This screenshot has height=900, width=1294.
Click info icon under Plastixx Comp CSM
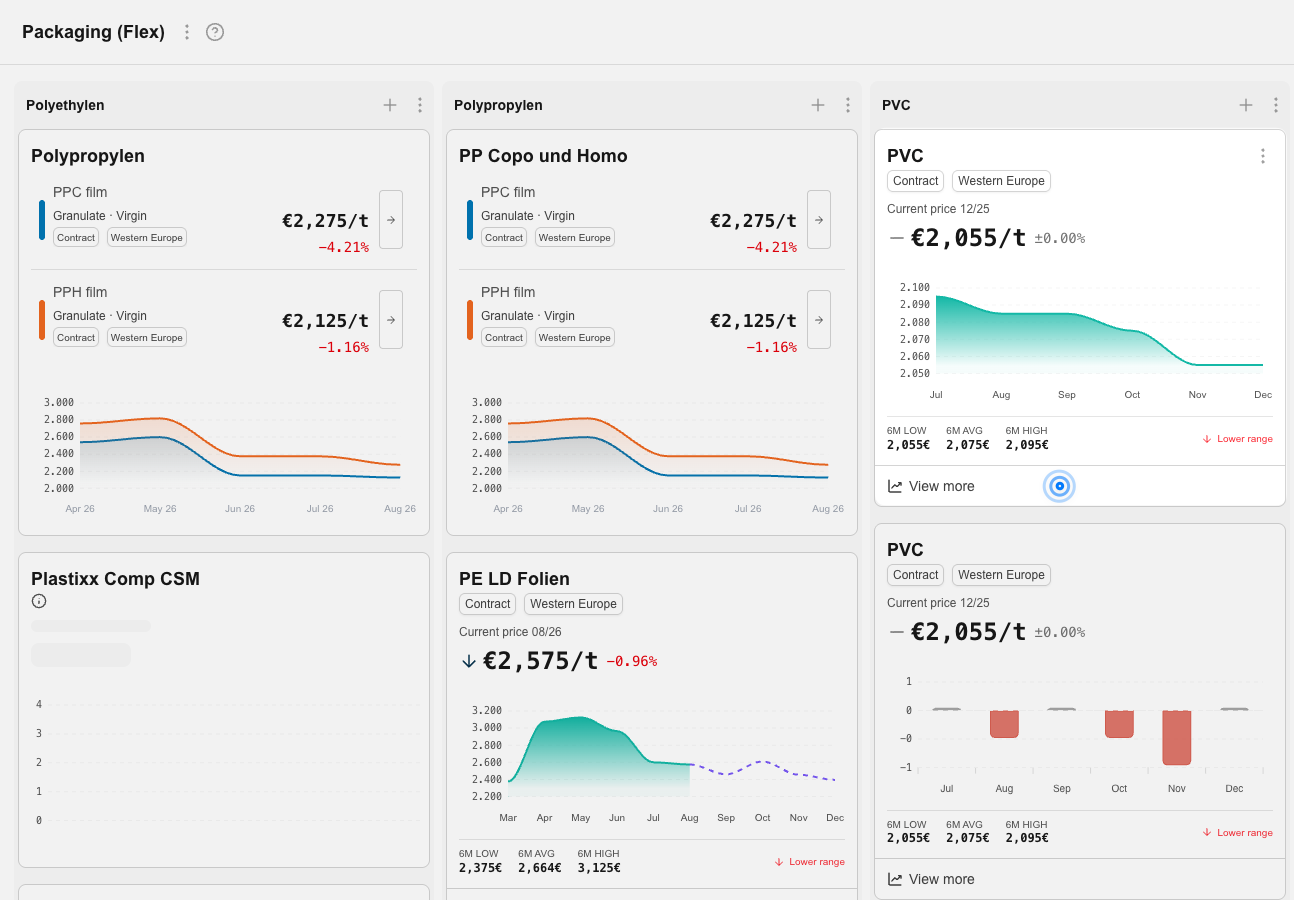[39, 601]
